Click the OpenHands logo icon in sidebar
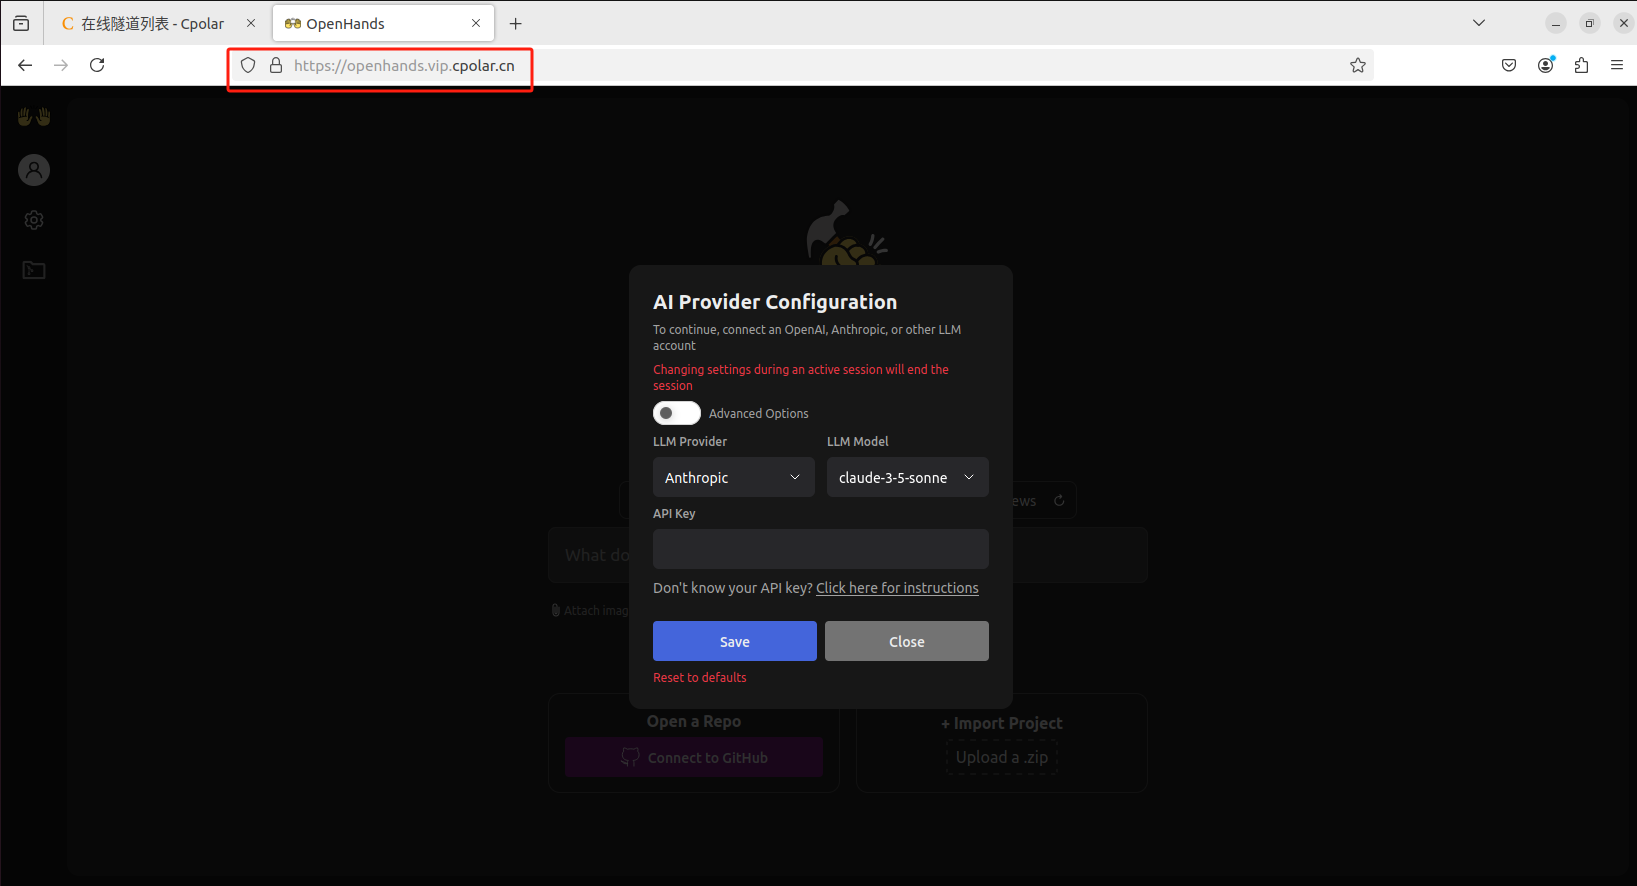 click(x=34, y=117)
